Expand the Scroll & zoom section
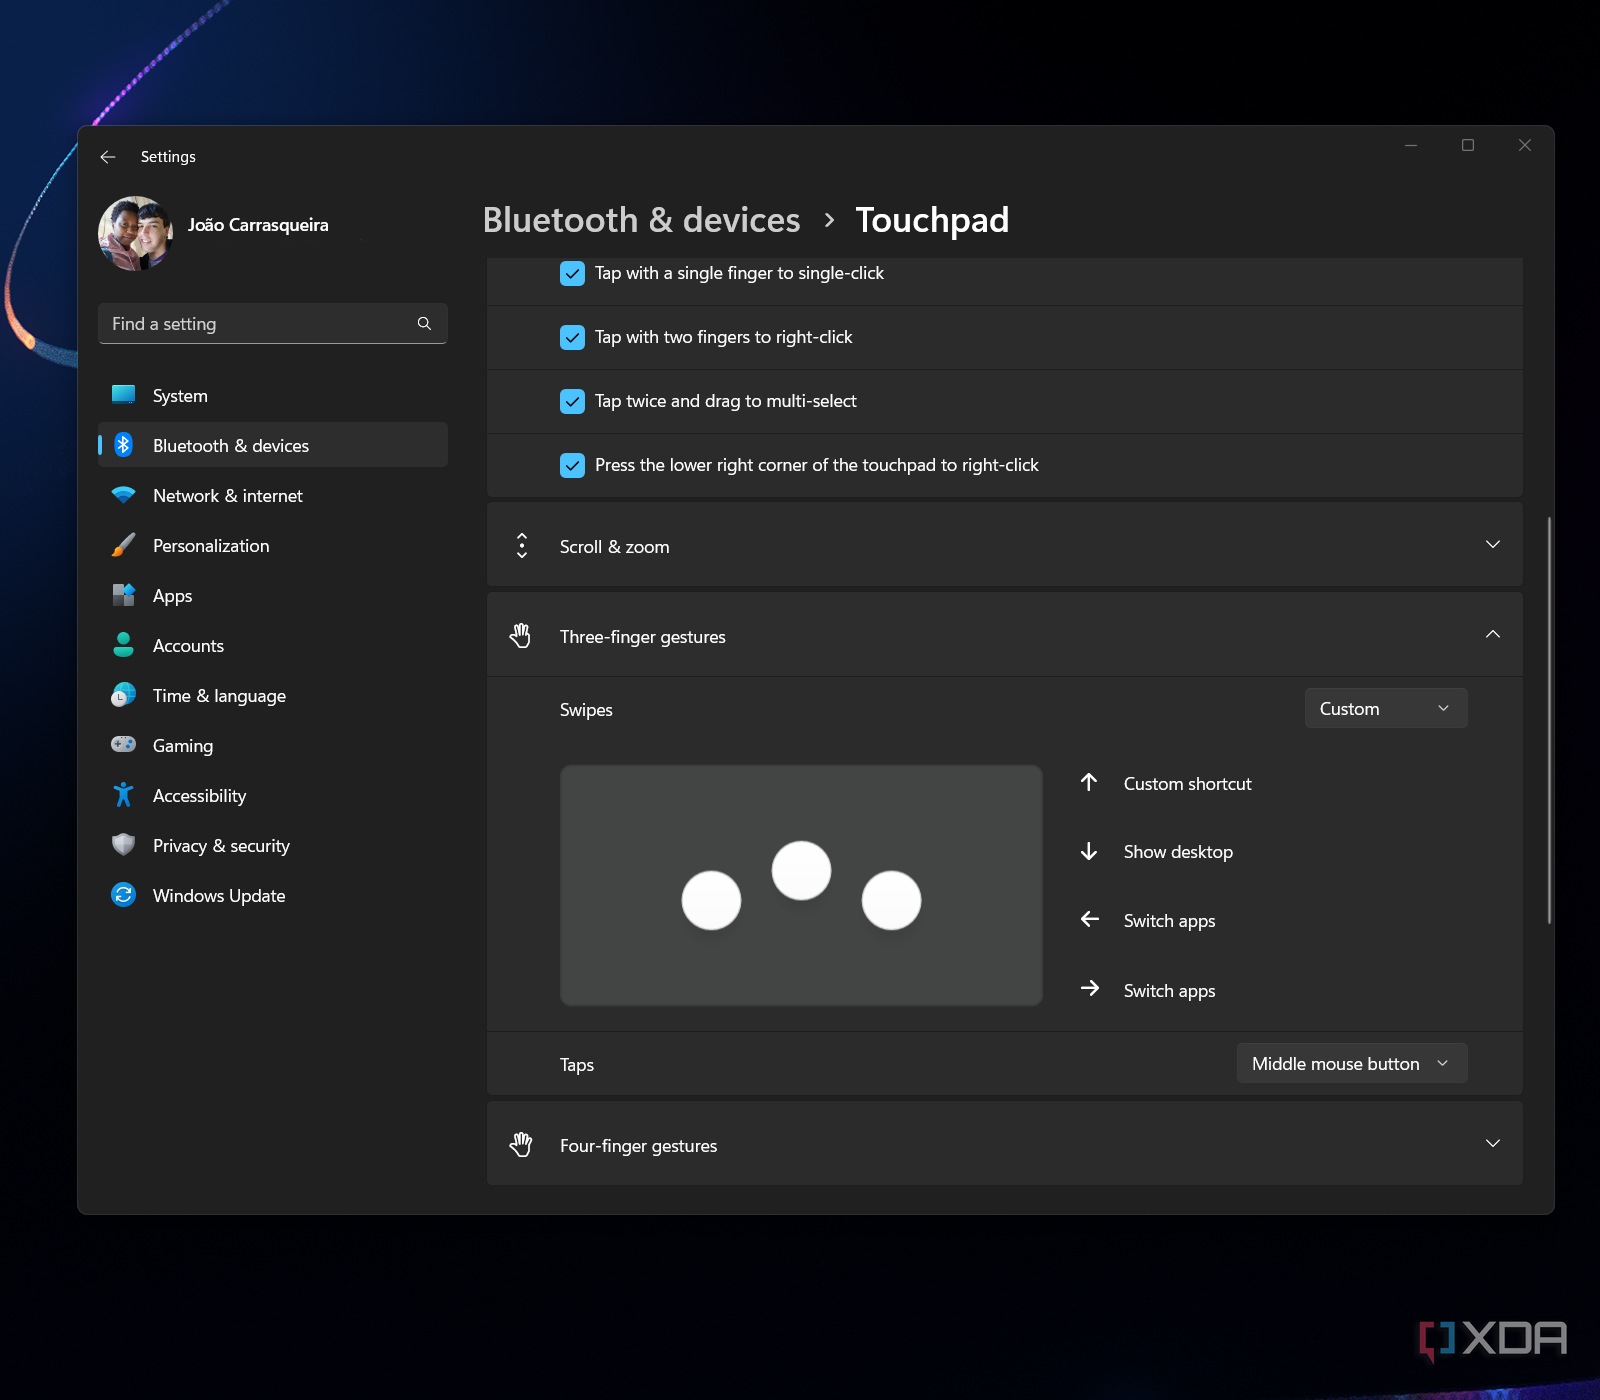Image resolution: width=1600 pixels, height=1400 pixels. [1004, 546]
